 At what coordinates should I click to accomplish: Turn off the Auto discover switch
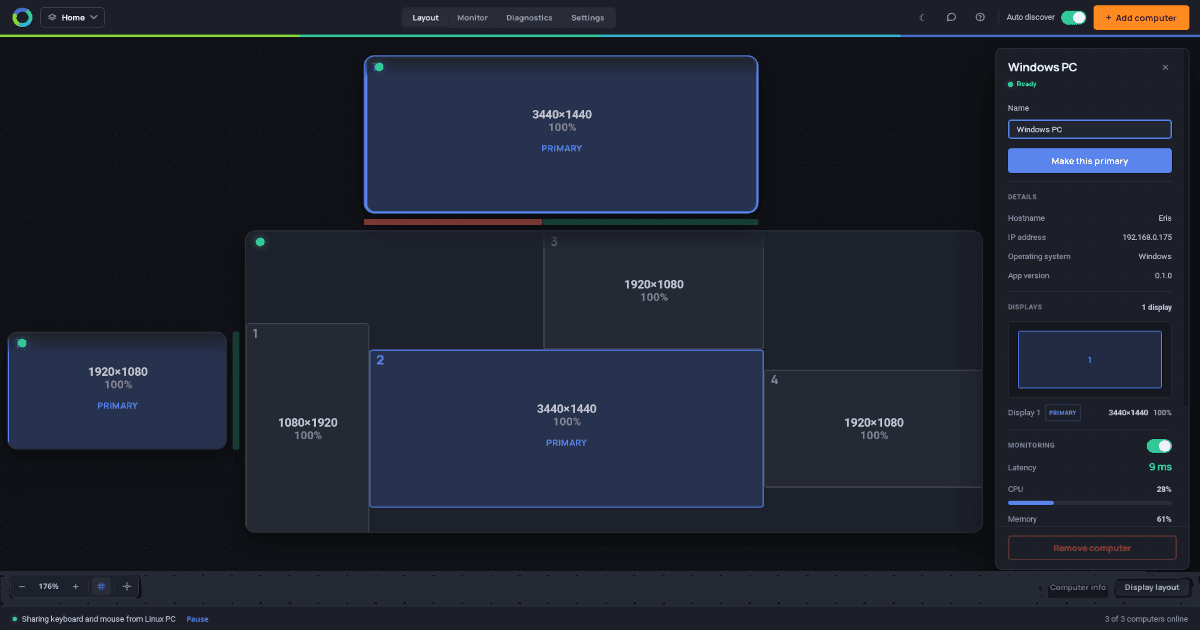pyautogui.click(x=1073, y=17)
